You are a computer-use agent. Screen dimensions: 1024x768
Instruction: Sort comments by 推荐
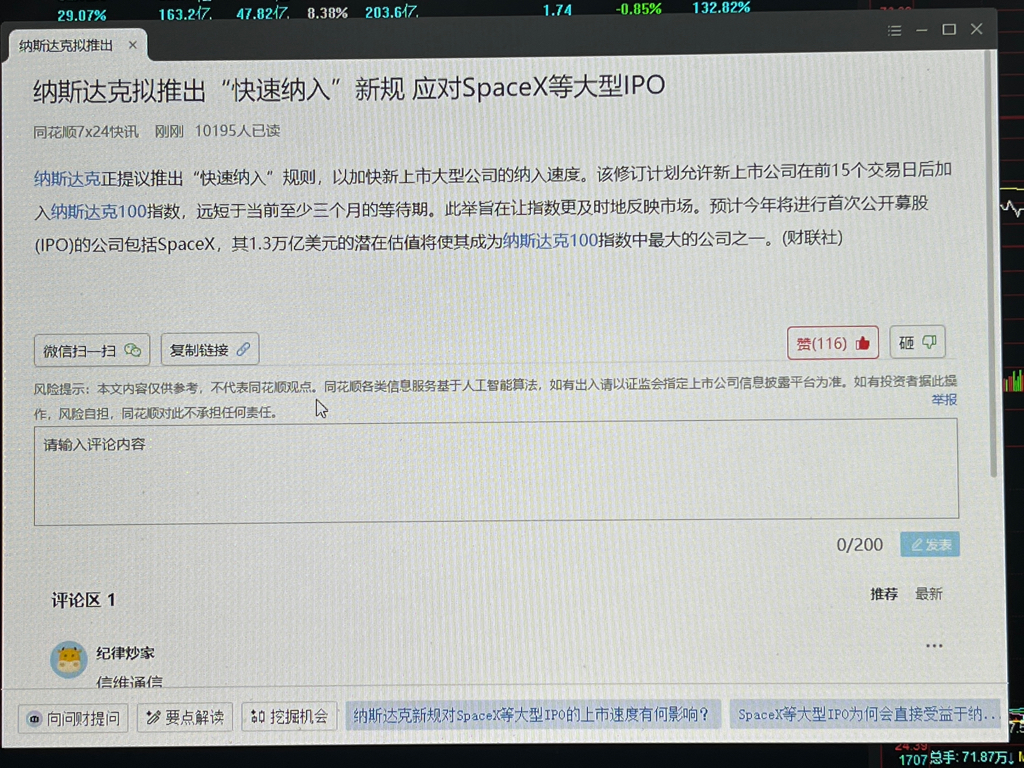click(x=884, y=594)
